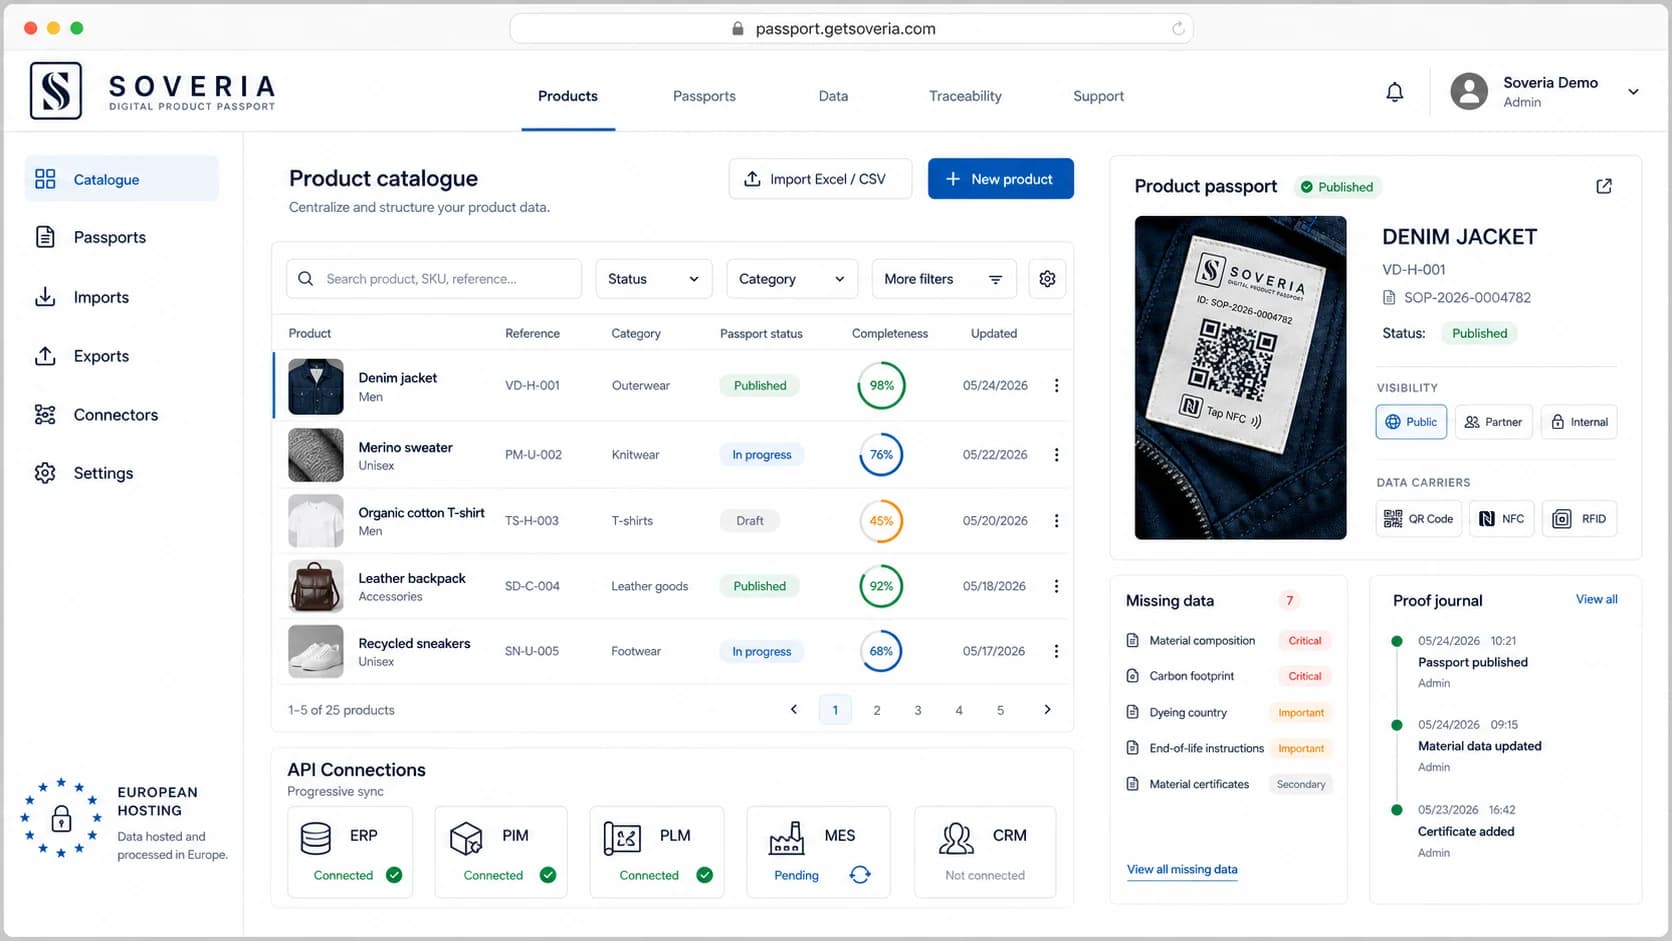Click 98% completeness ring for Denim jacket
The height and width of the screenshot is (941, 1672).
pos(881,385)
